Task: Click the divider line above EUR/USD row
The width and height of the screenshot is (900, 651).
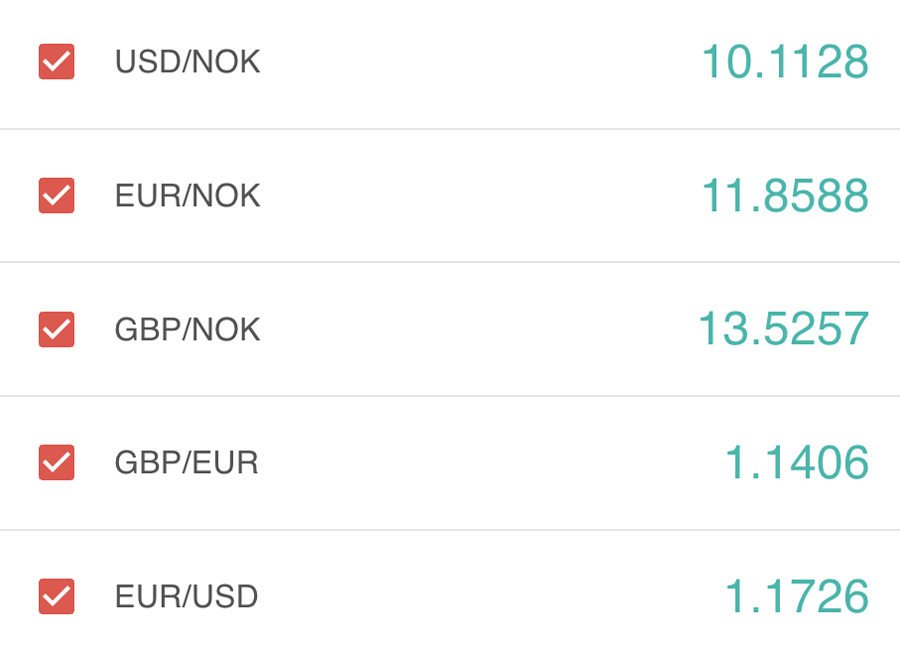Action: 450,530
